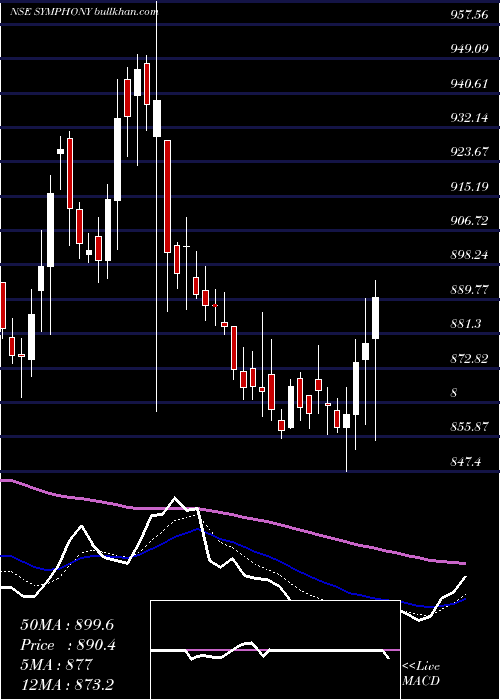The image size is (500, 700).
Task: Click the 5MA : 877 readout
Action: click(56, 665)
